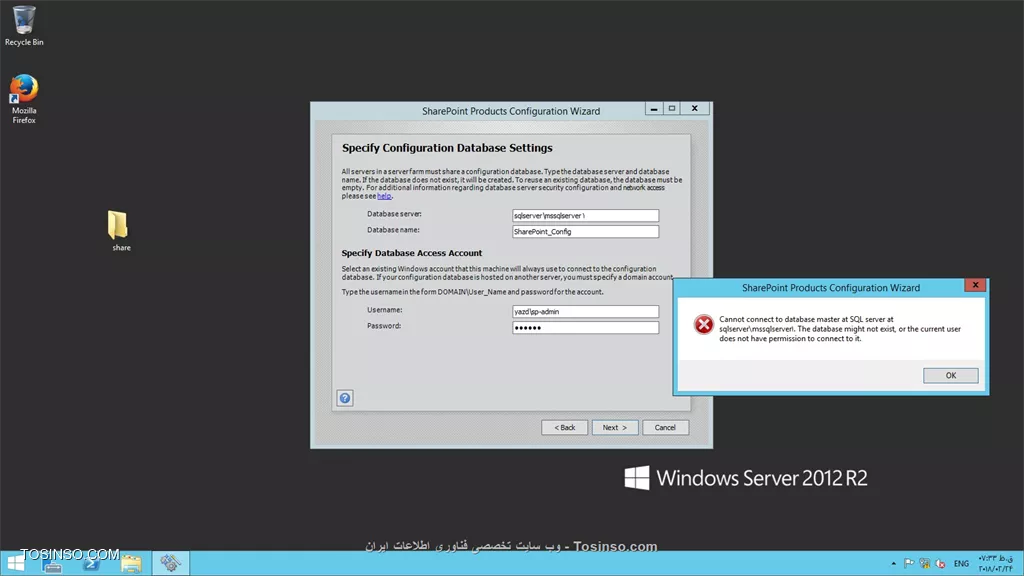The height and width of the screenshot is (576, 1024).
Task: Close the SharePoint Configuration Wizard main window
Action: pyautogui.click(x=694, y=108)
